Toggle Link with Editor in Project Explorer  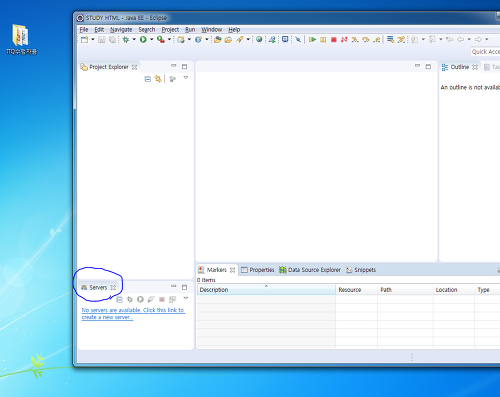pos(158,79)
